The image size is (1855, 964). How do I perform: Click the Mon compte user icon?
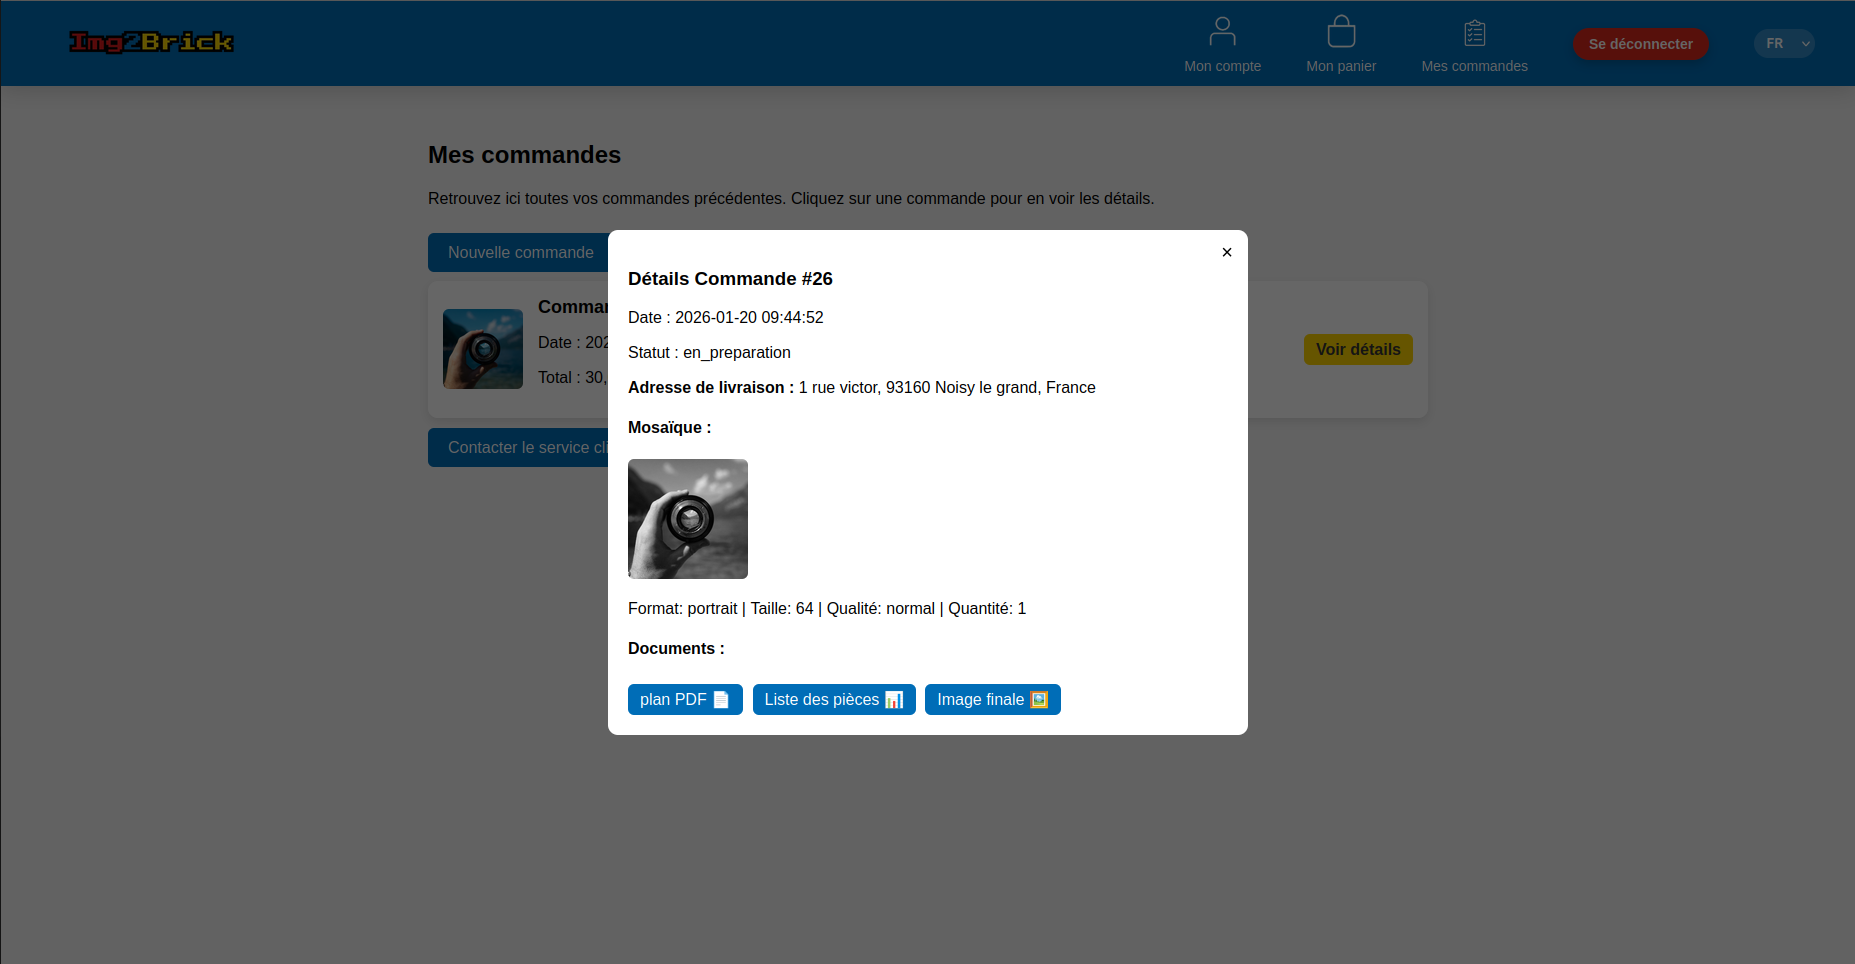point(1222,32)
